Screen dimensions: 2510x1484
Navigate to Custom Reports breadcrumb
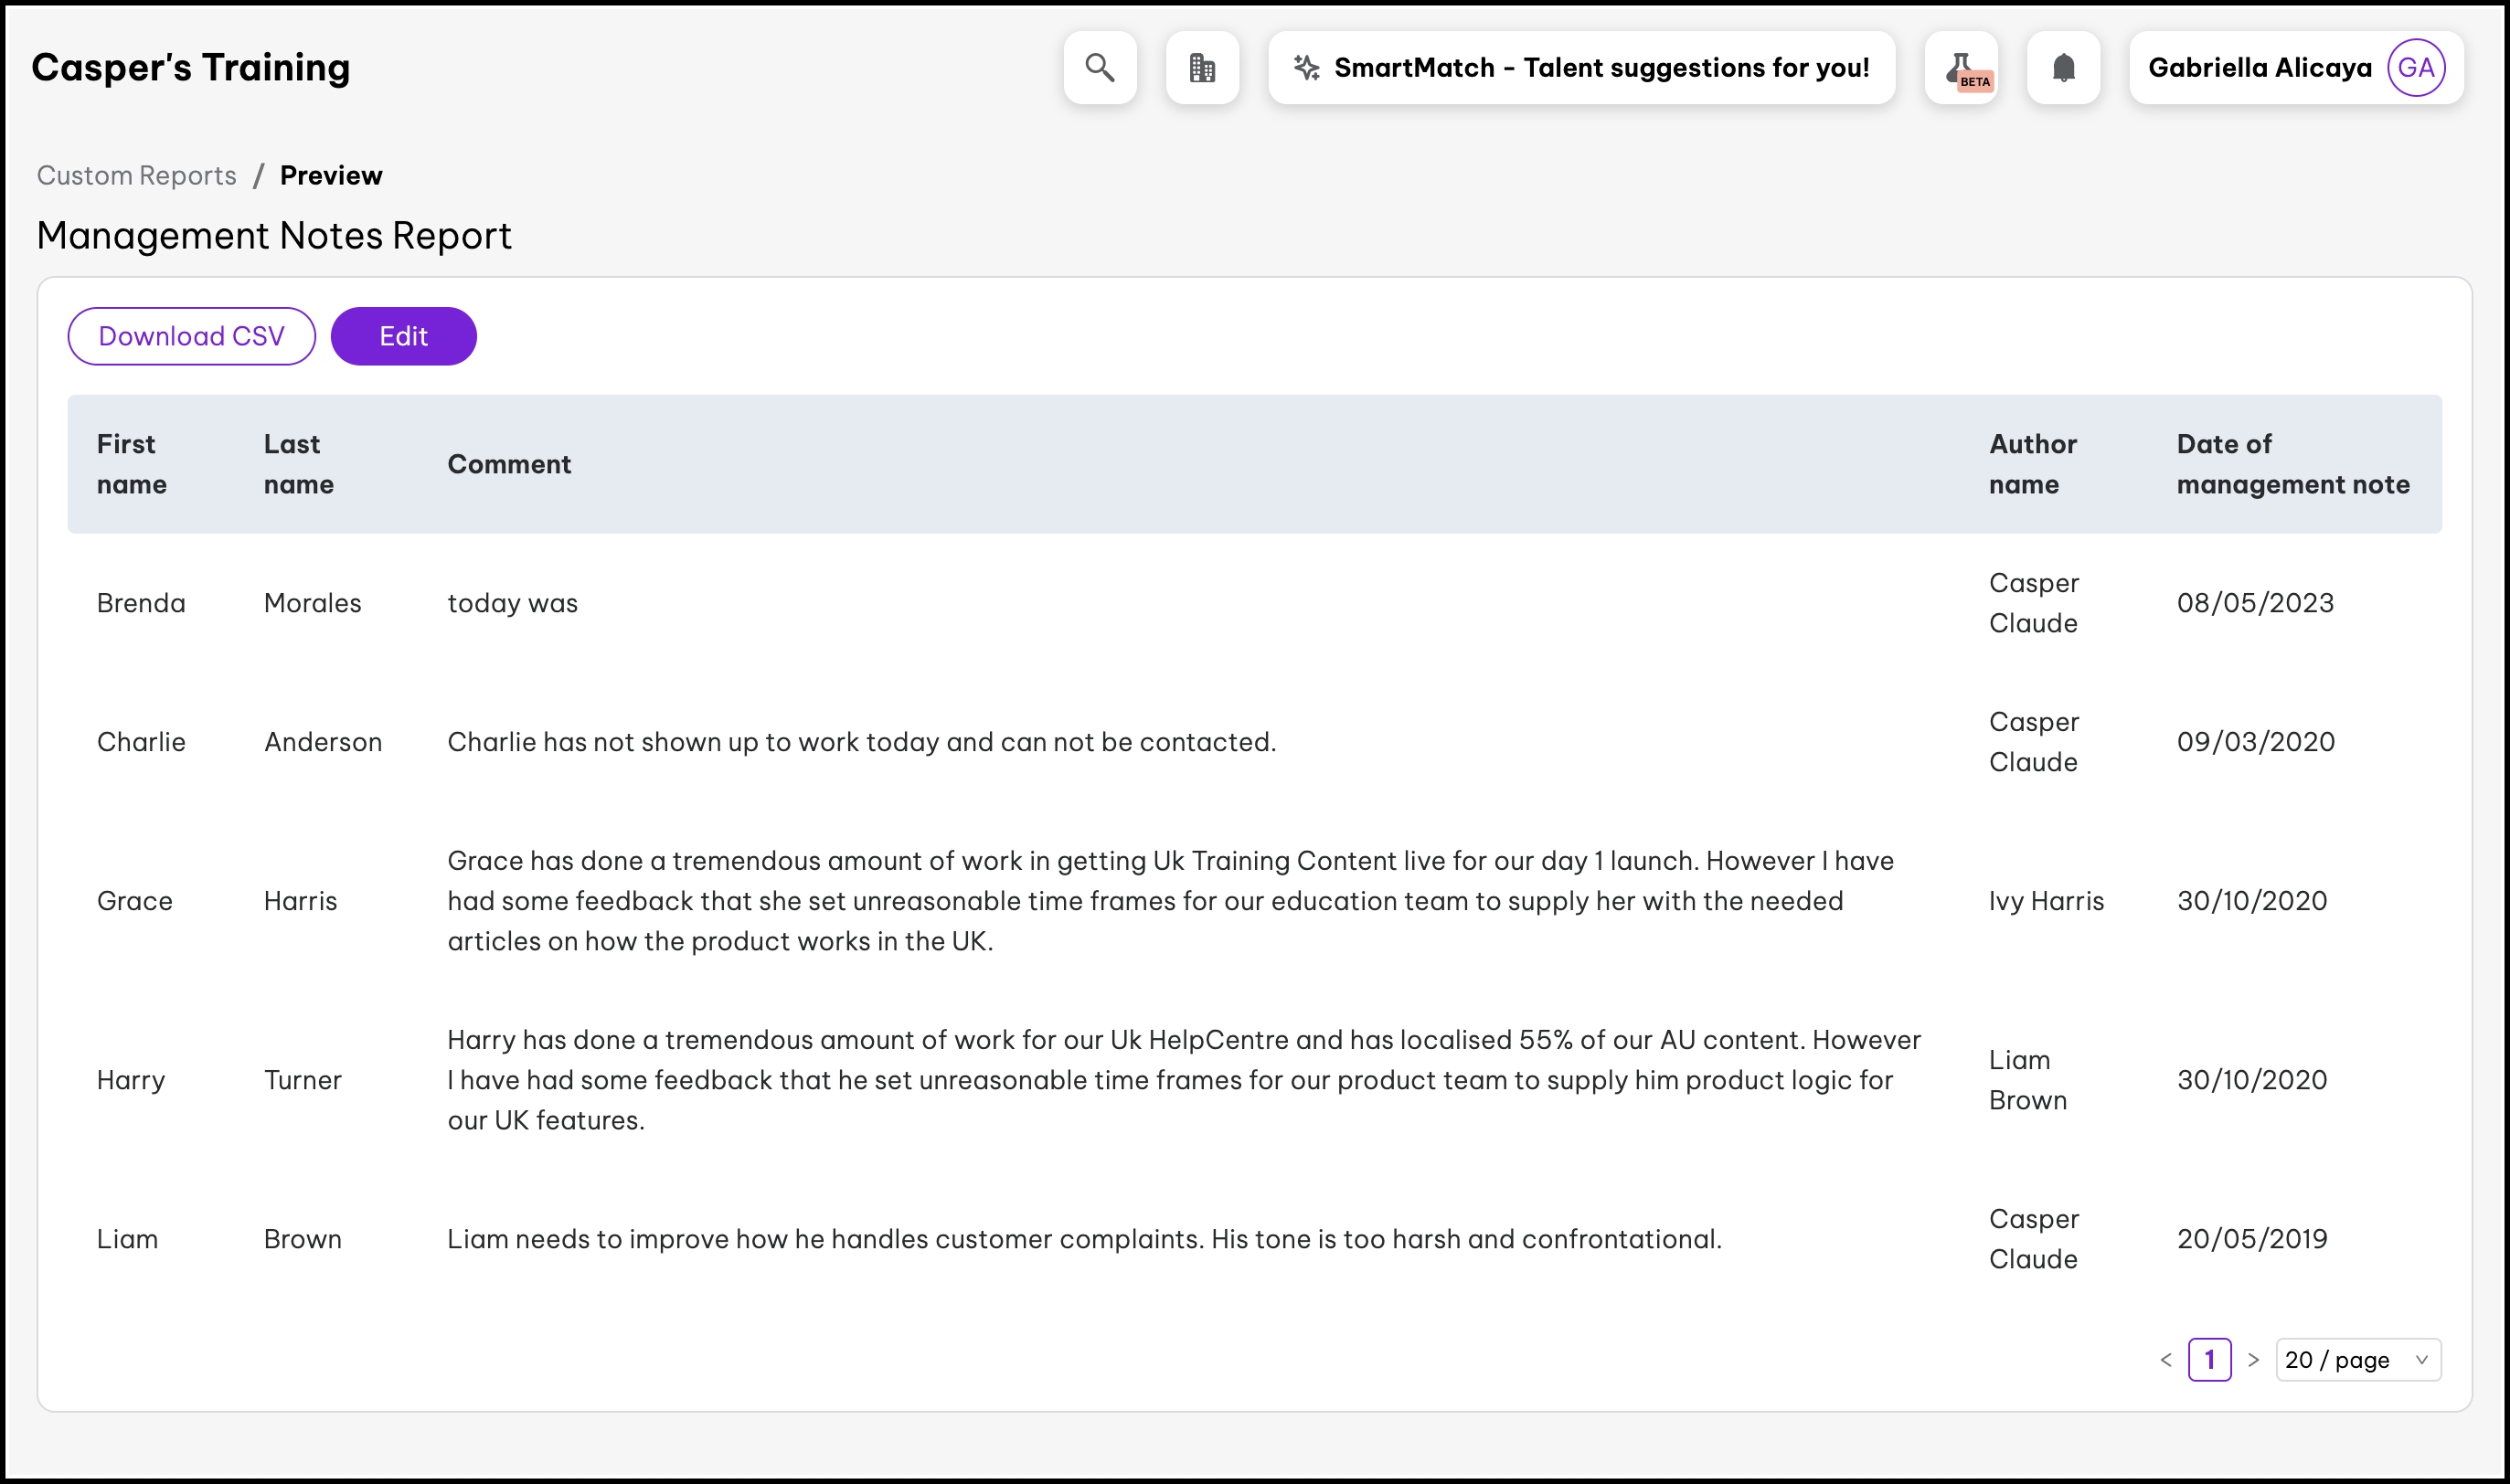137,175
